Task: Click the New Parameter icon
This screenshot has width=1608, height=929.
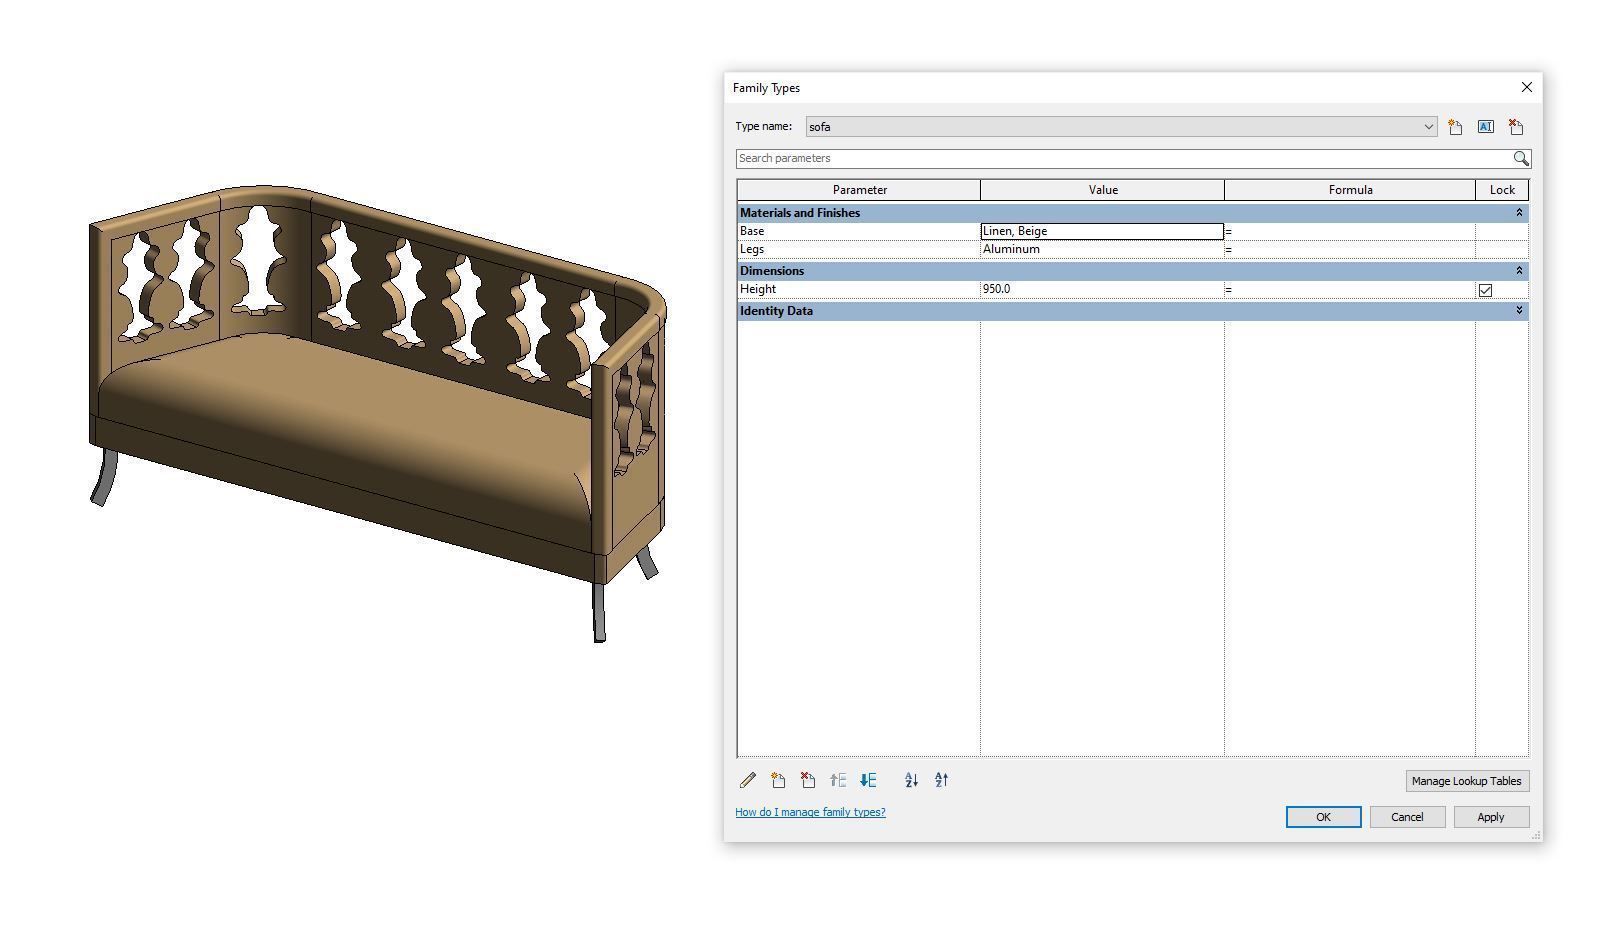Action: pos(777,780)
